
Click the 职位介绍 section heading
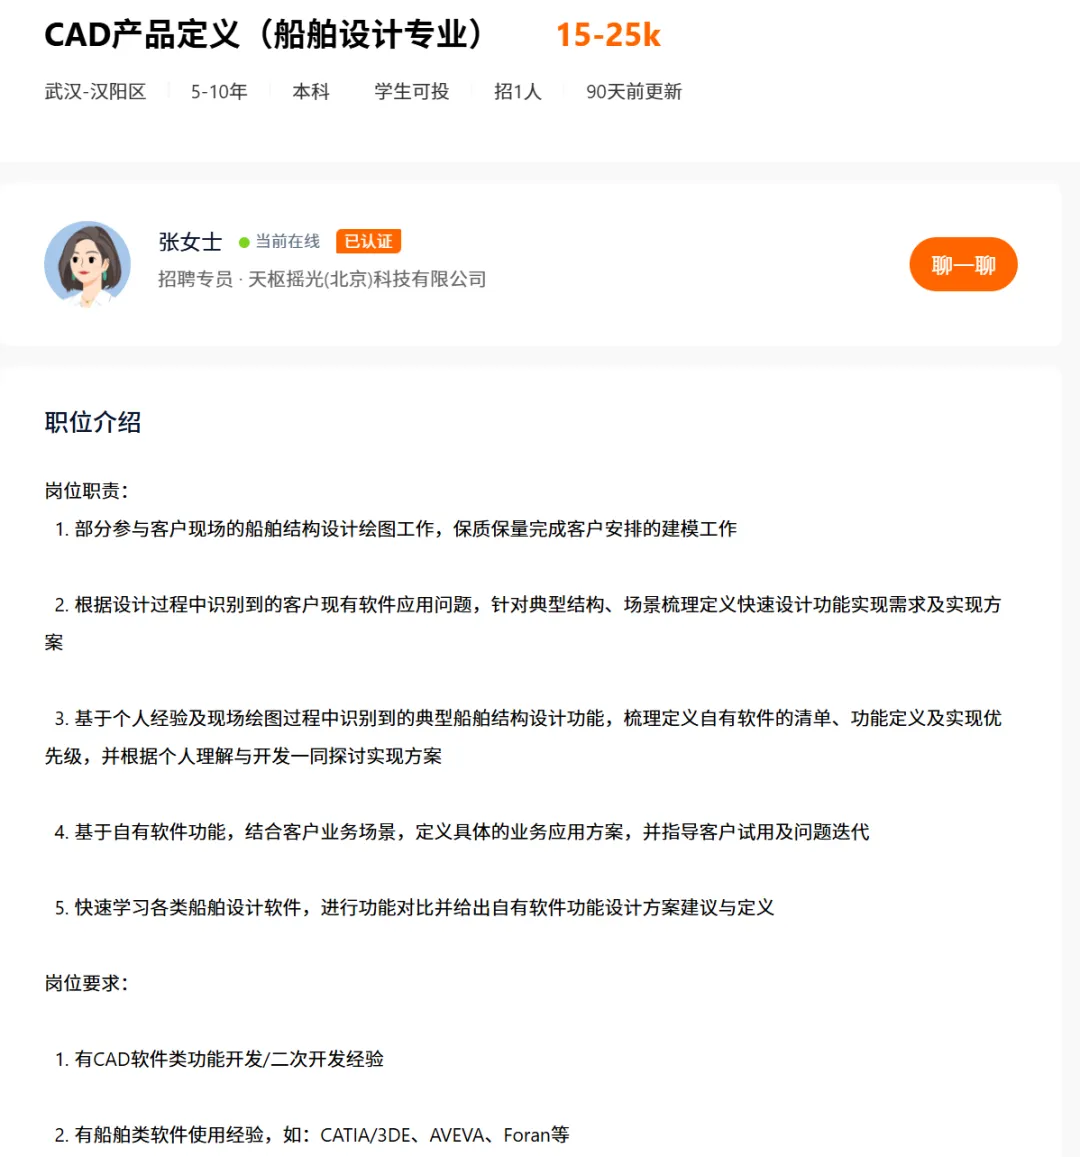(x=93, y=422)
